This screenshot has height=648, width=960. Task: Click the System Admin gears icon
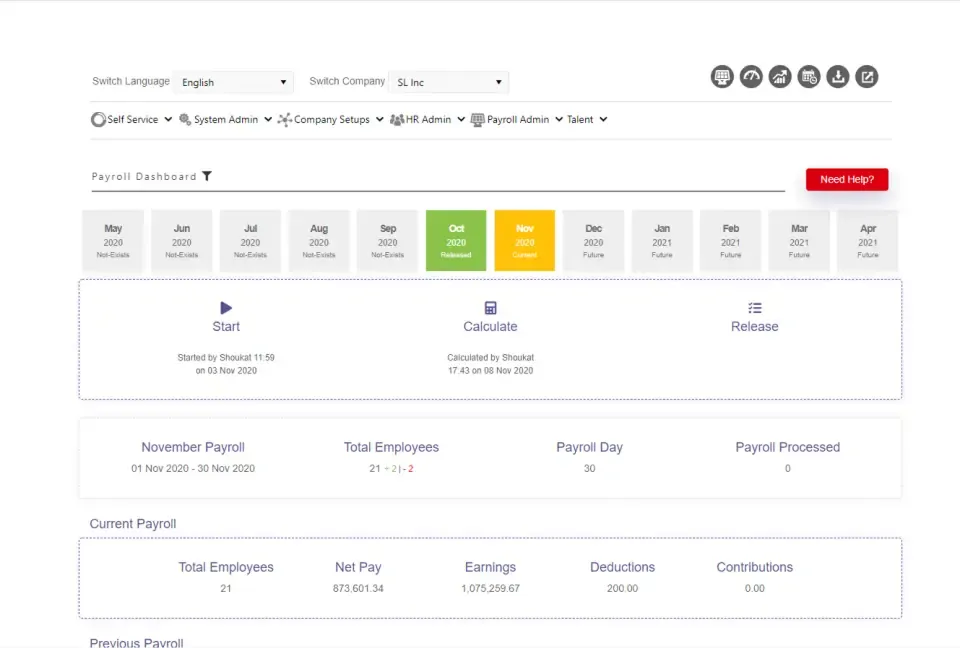185,119
